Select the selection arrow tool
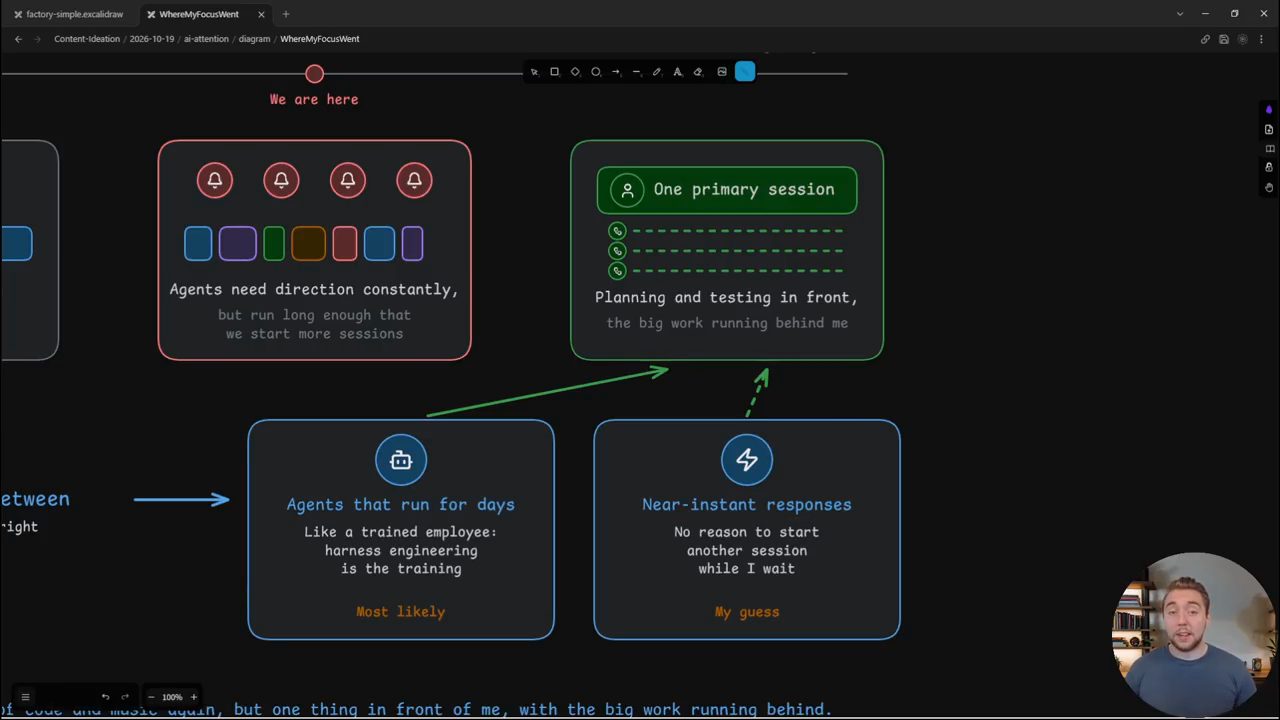 coord(534,72)
